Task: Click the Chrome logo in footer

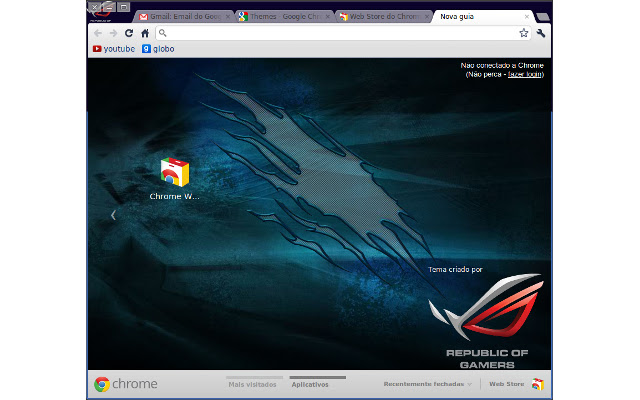Action: [126, 384]
